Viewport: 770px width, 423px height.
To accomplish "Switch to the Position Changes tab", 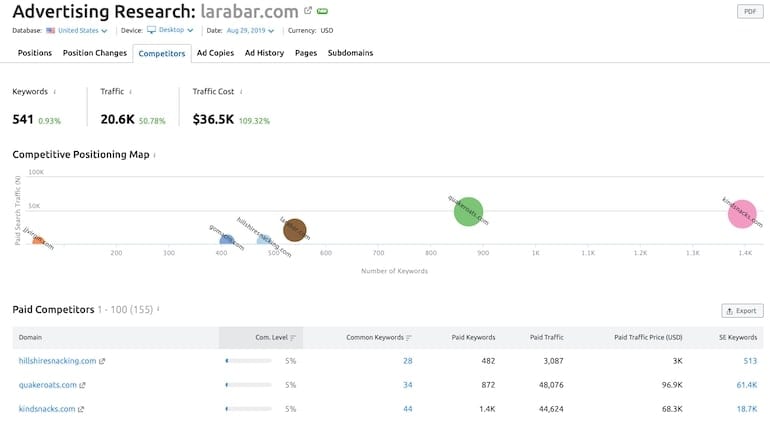I will tap(95, 53).
